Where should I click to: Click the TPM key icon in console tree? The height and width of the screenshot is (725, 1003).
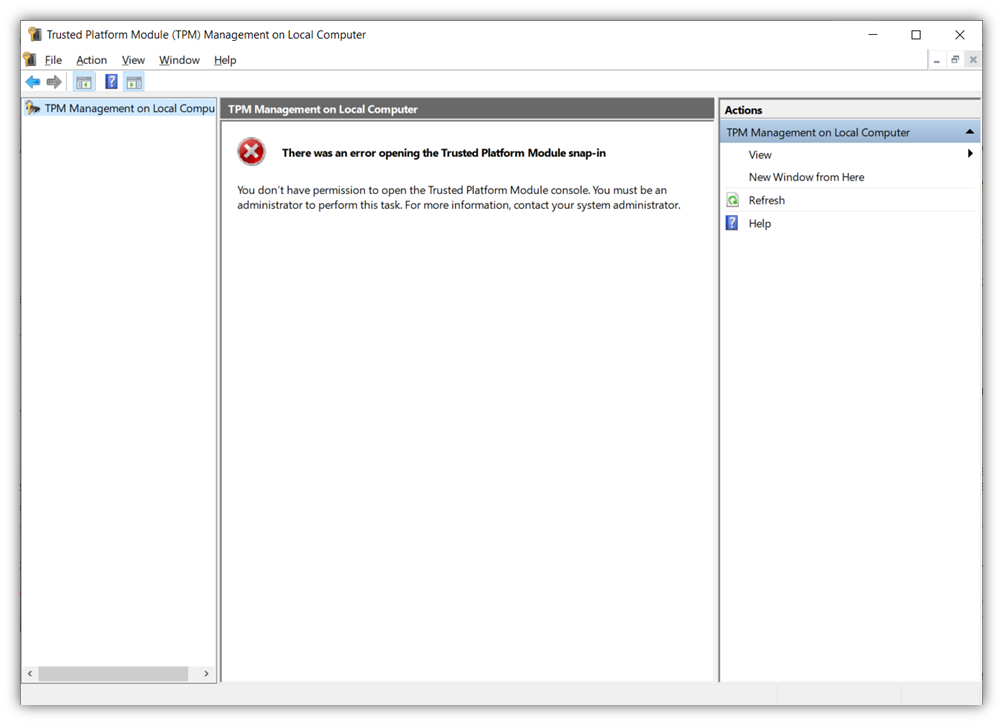tap(33, 108)
